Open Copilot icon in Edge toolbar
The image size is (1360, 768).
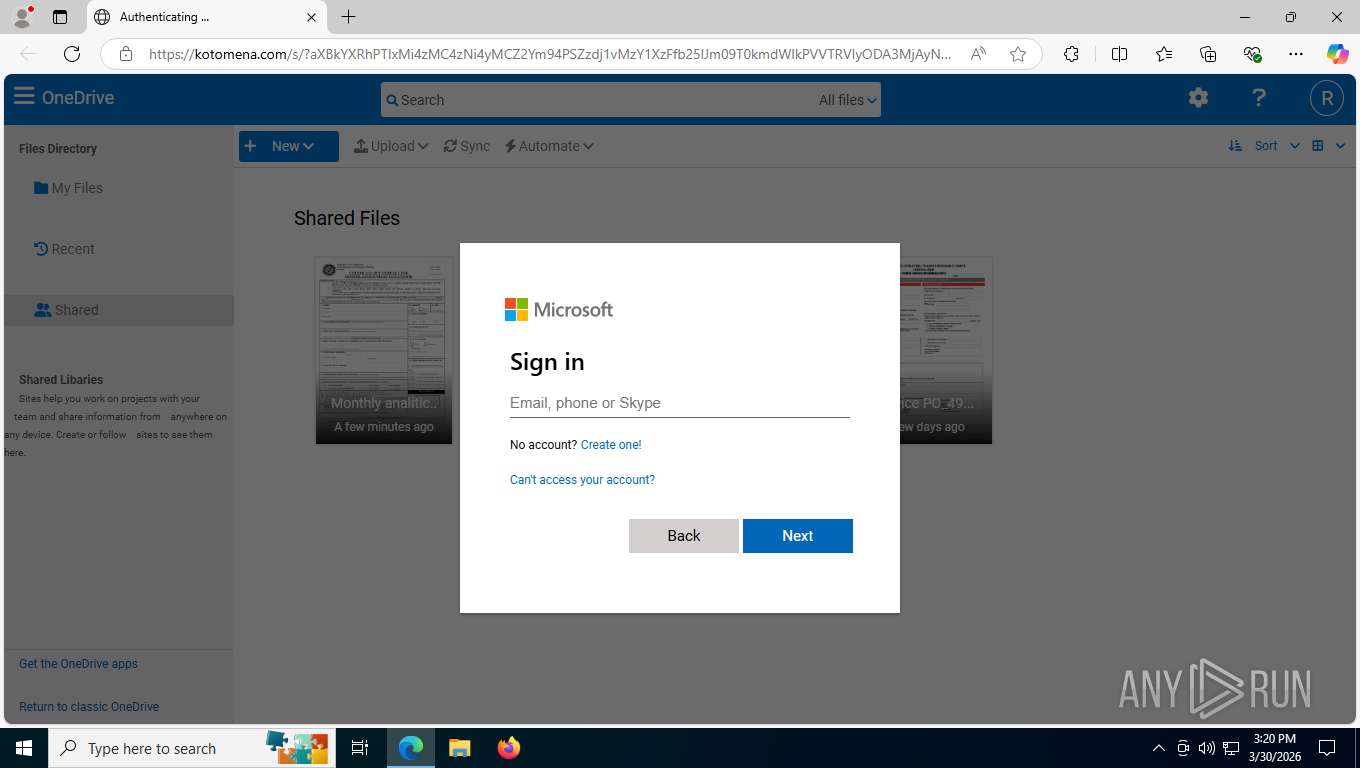(1338, 54)
